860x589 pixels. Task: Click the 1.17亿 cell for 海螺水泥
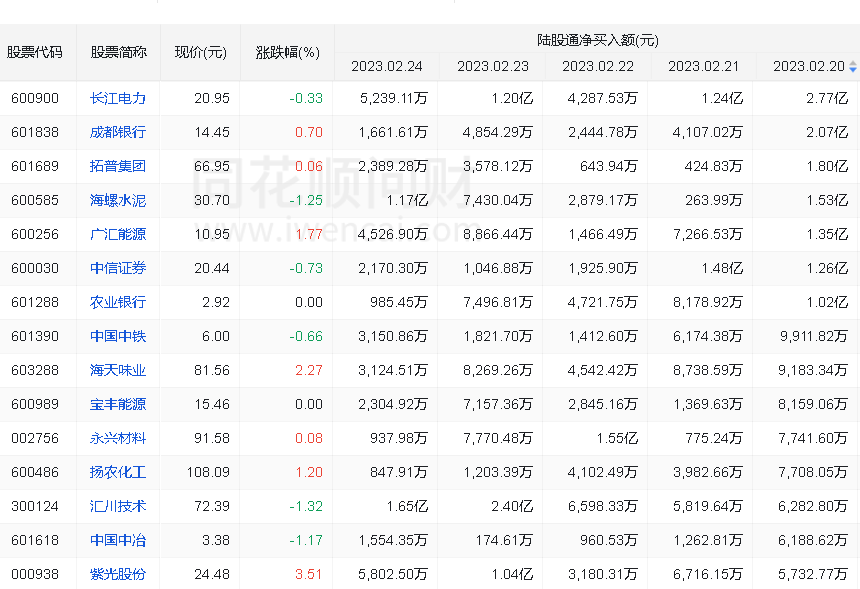(x=407, y=200)
